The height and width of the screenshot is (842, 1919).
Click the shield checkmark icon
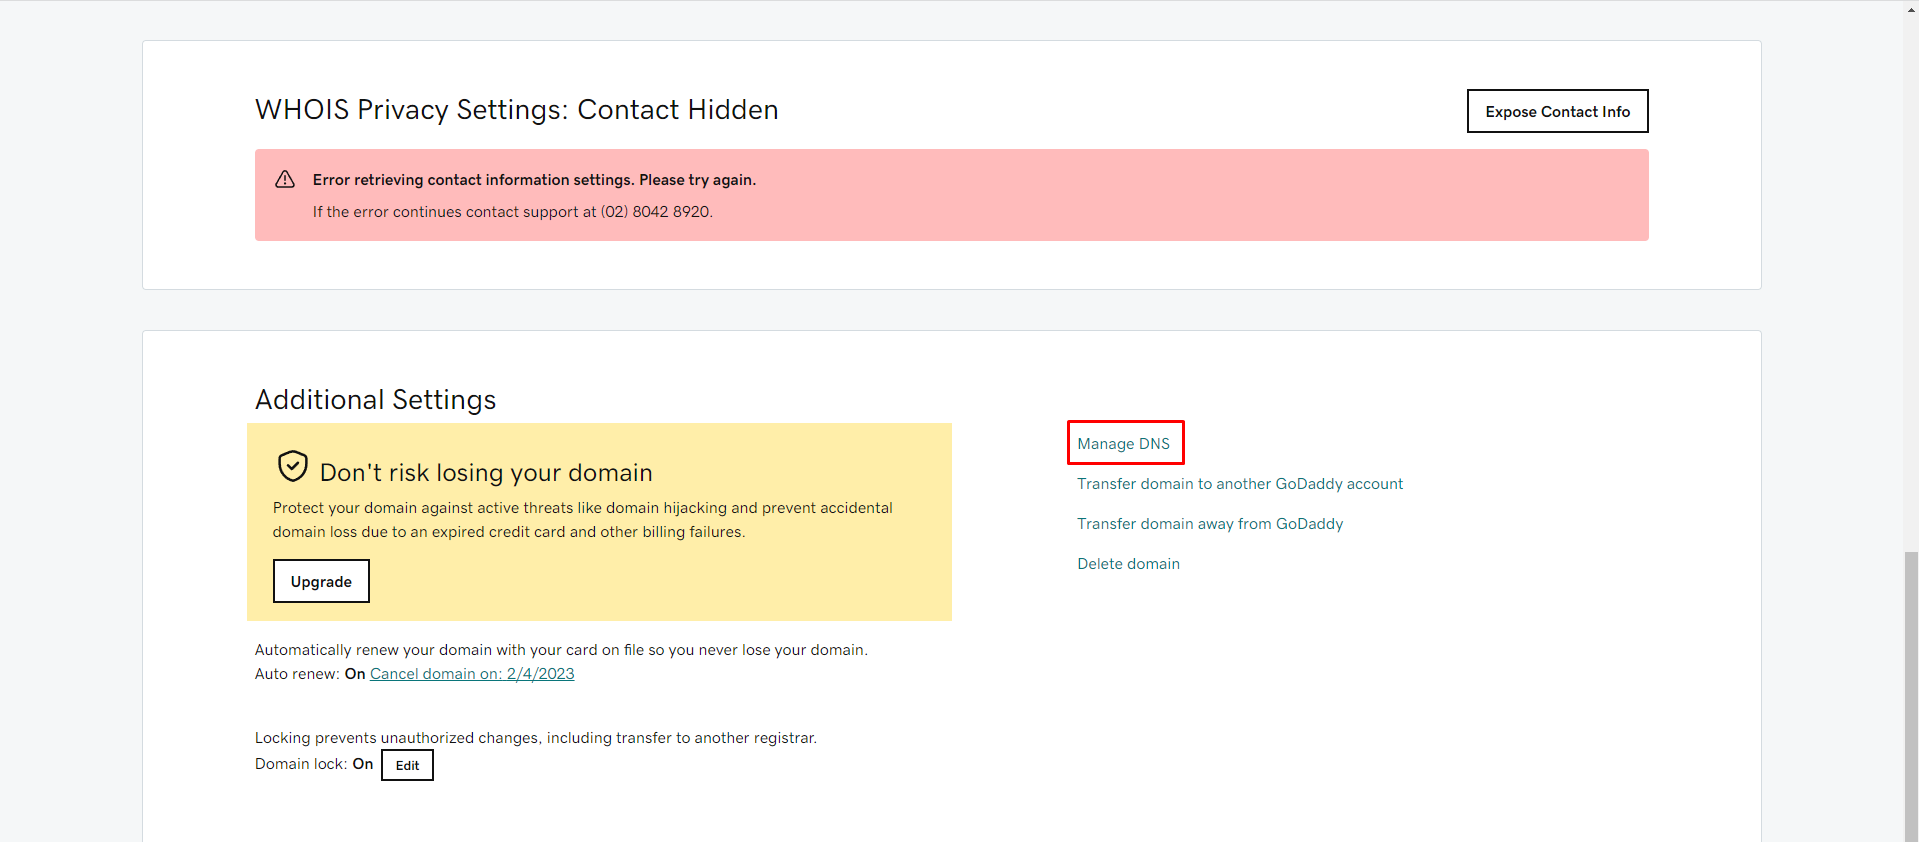tap(293, 466)
